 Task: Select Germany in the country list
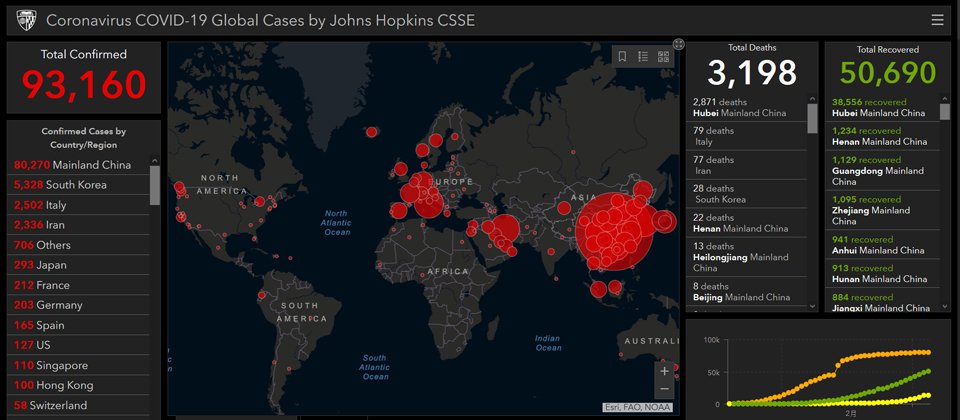(78, 305)
